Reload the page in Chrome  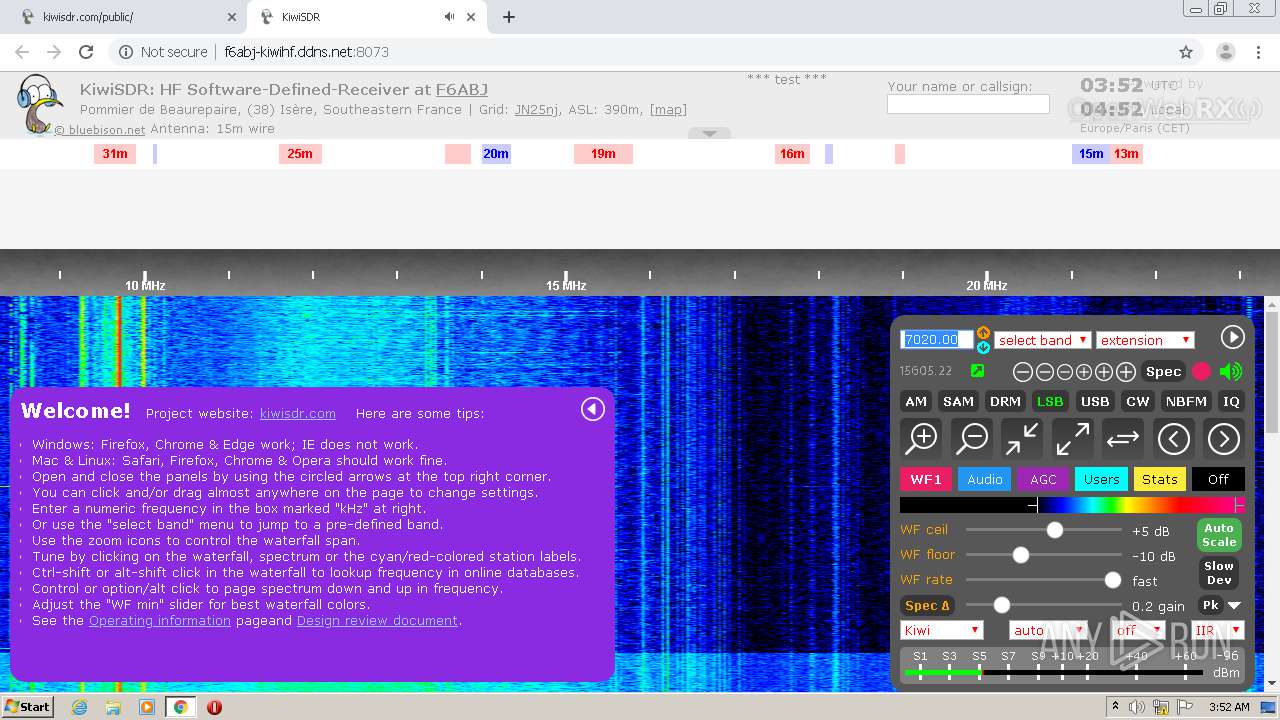point(86,52)
